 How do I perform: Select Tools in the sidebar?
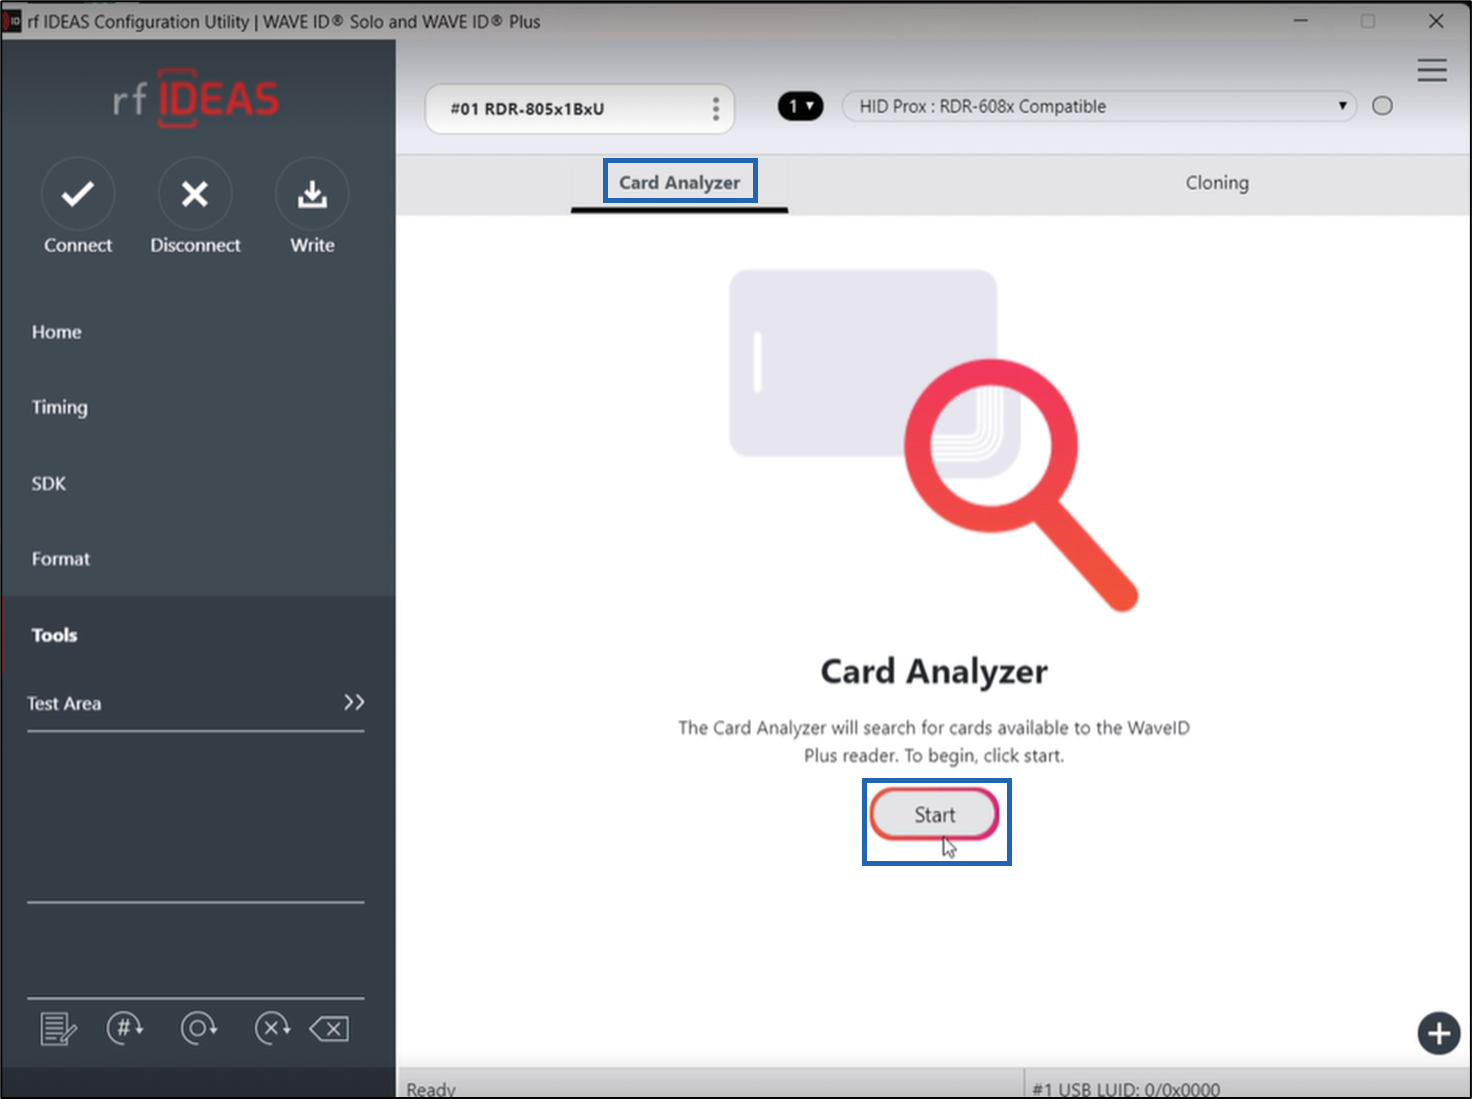[55, 635]
